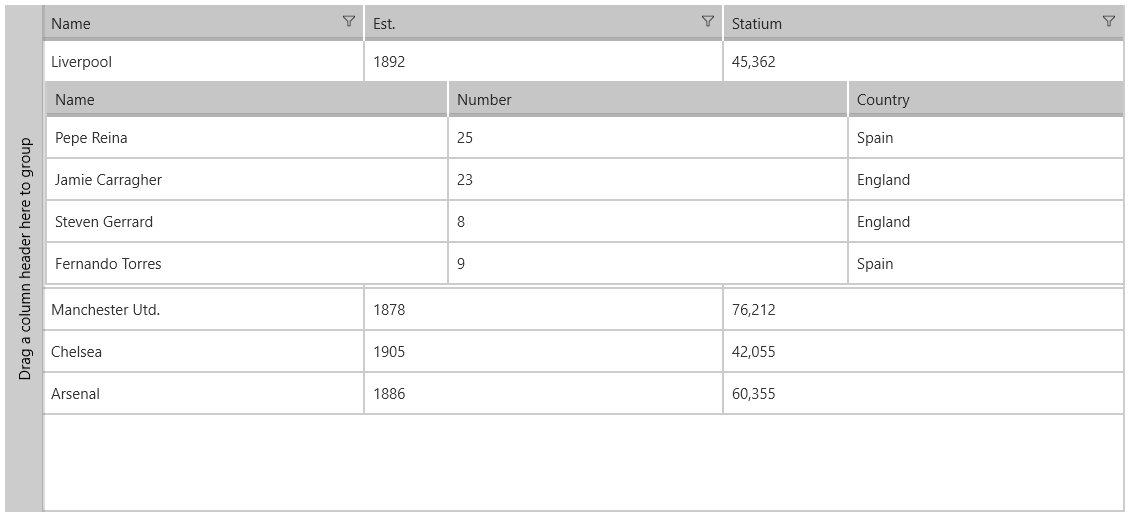1130x517 pixels.
Task: Select the Pepe Reina player row
Action: tap(585, 137)
